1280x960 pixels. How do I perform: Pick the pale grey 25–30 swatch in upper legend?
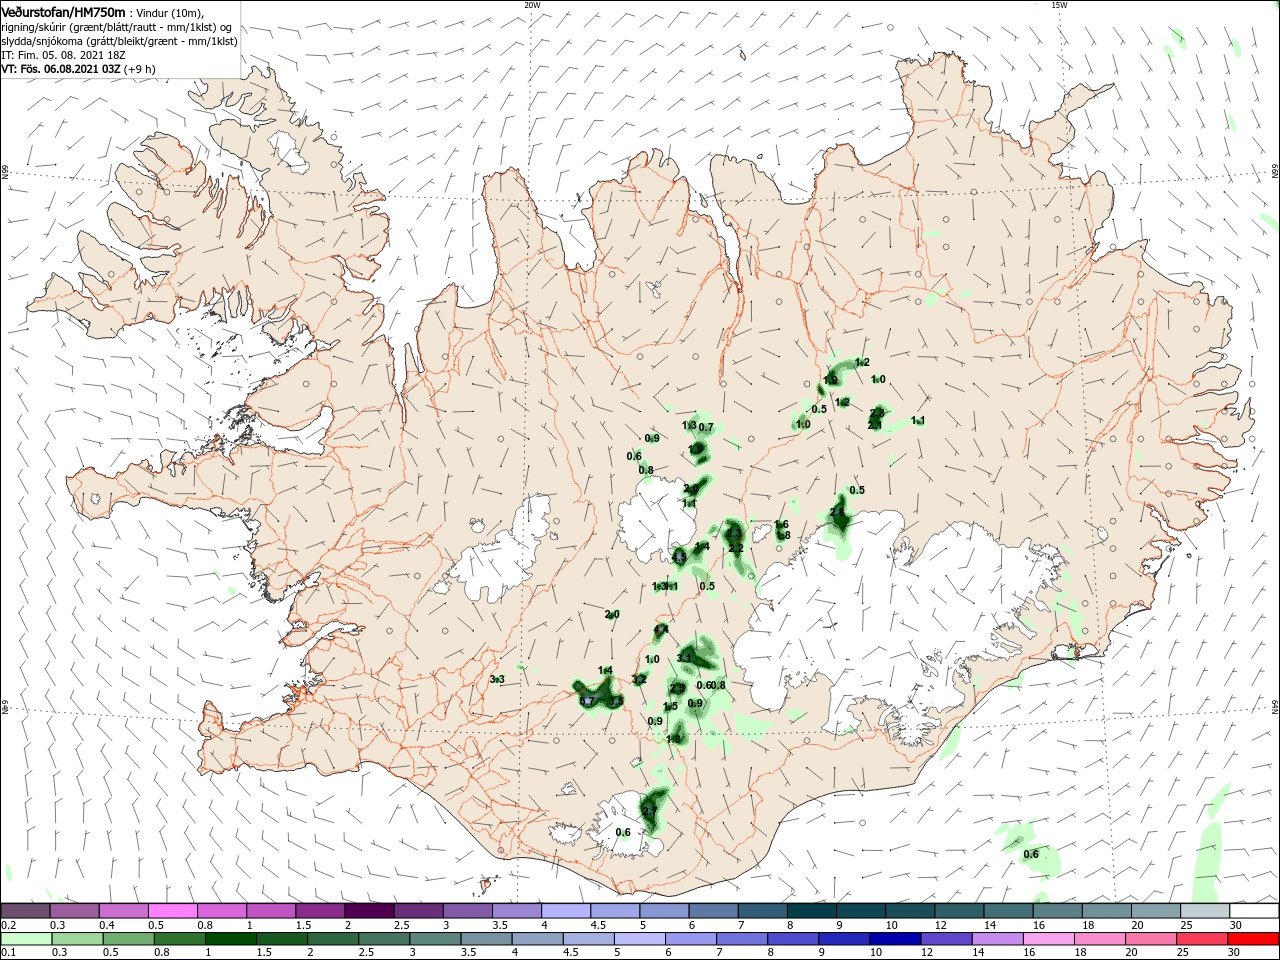(x=1204, y=911)
